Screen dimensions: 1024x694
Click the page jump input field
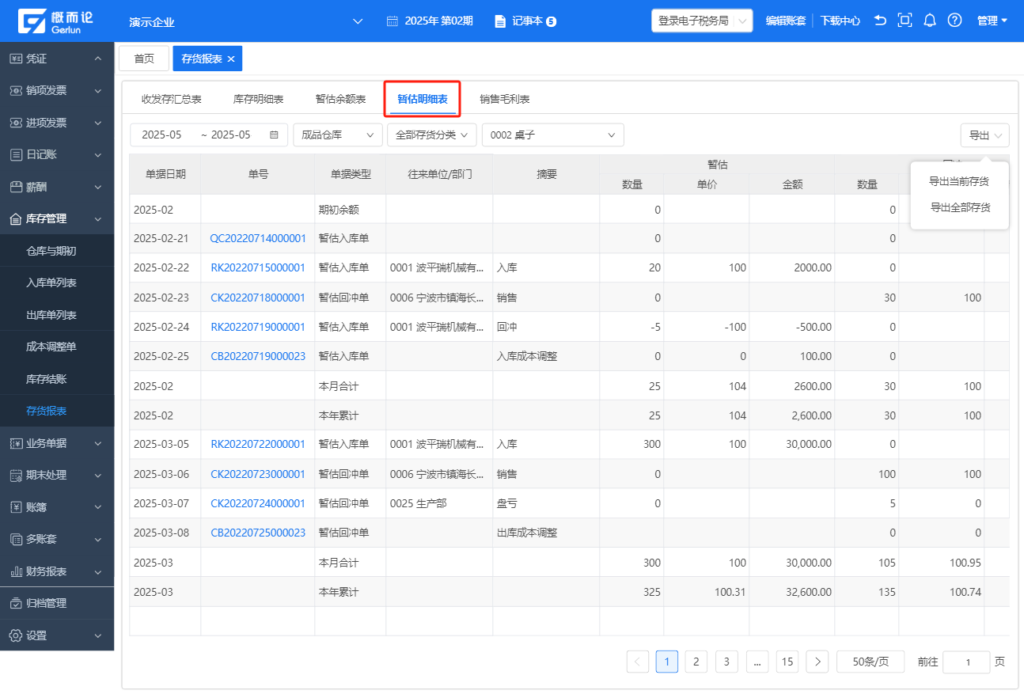click(x=965, y=661)
